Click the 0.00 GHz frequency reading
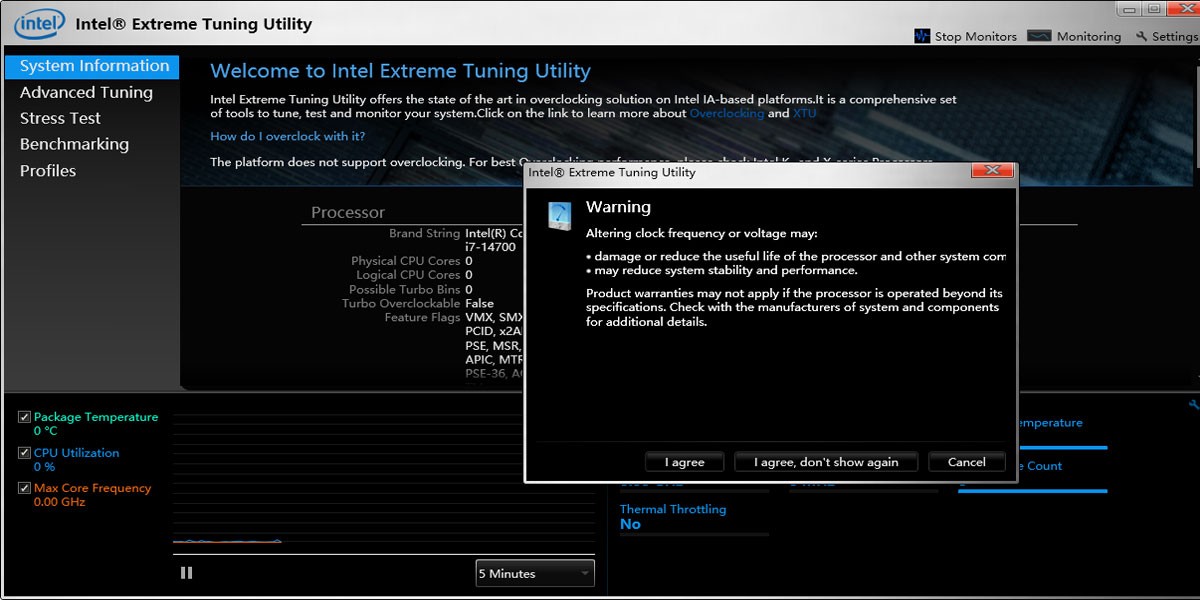The width and height of the screenshot is (1200, 600). [60, 502]
